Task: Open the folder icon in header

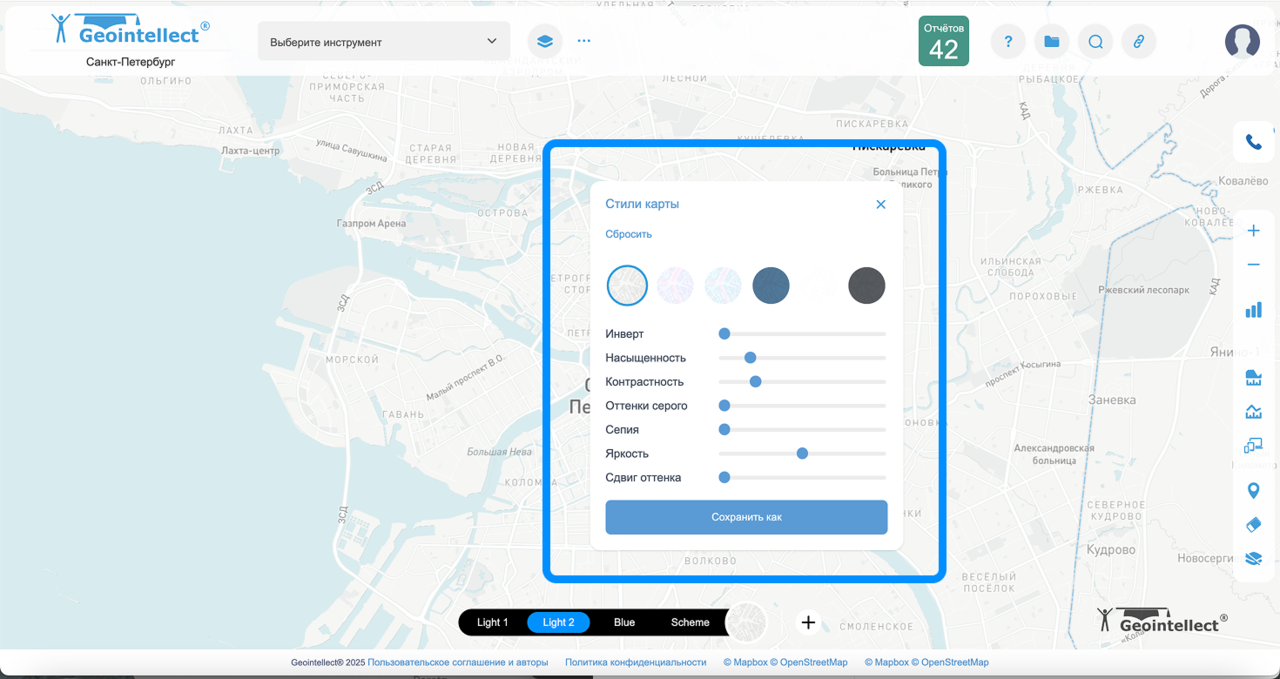Action: 1051,42
